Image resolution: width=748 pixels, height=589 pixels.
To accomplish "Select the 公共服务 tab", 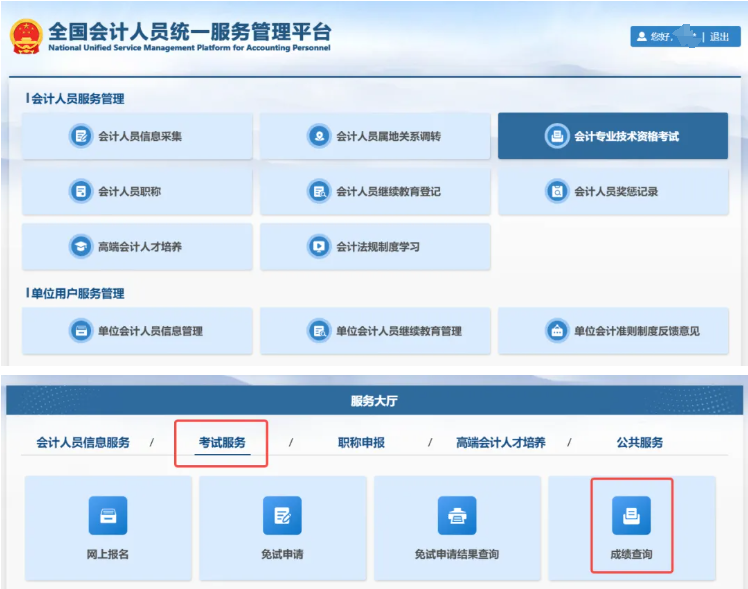I will coord(640,442).
